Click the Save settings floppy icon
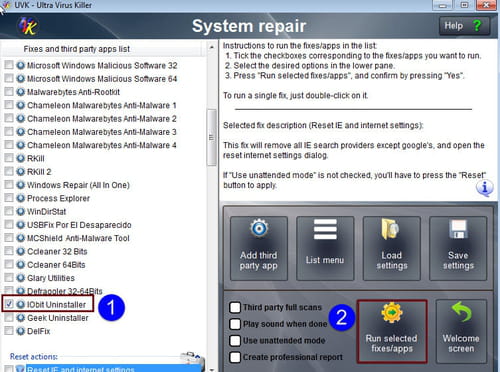Viewport: 500px width, 372px height. pyautogui.click(x=458, y=229)
